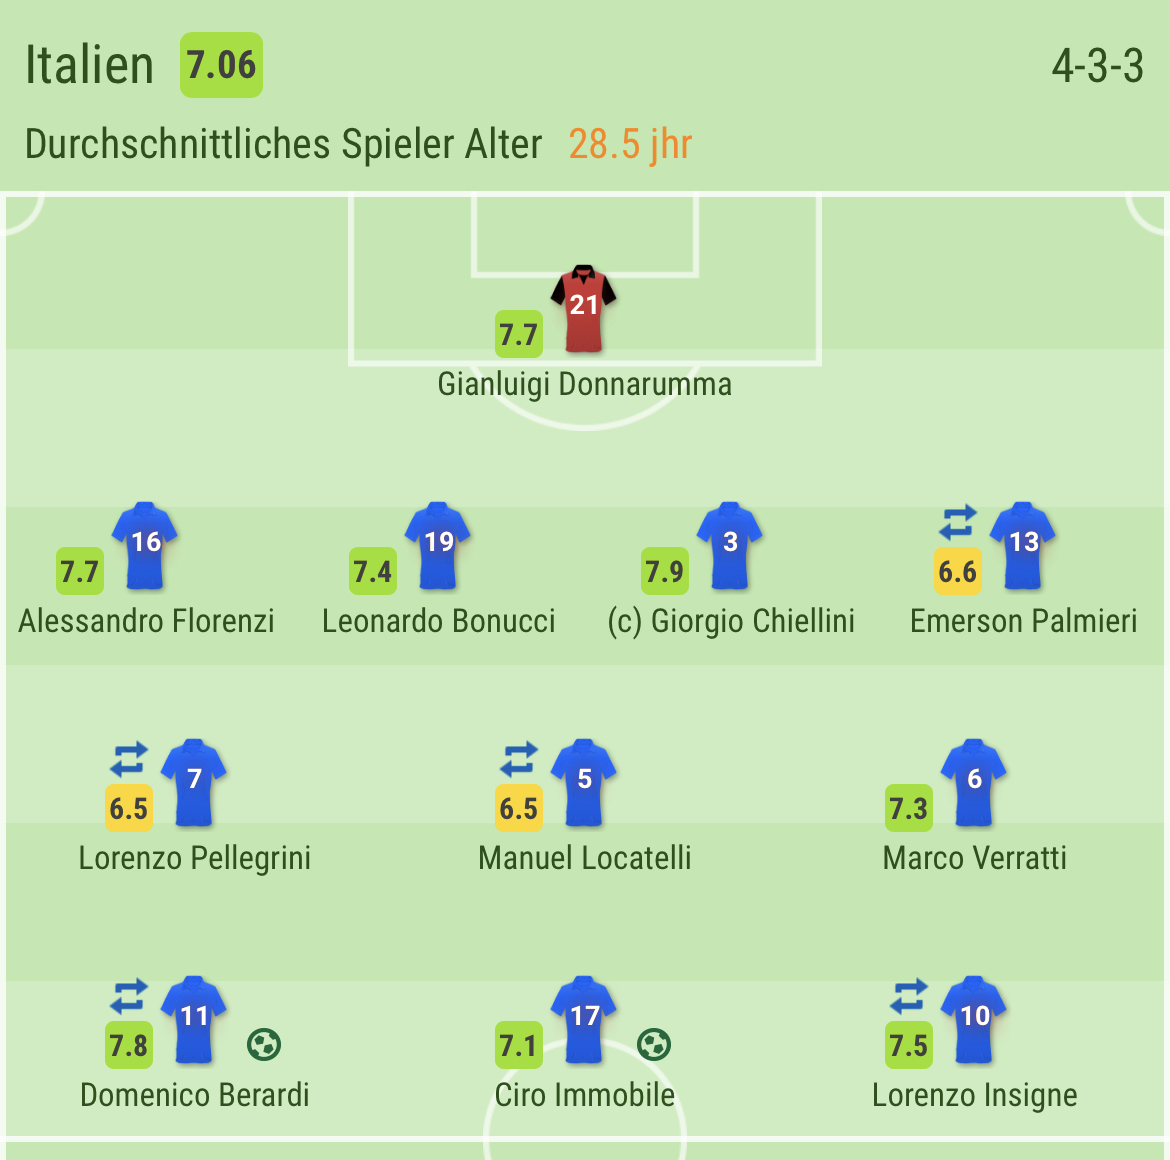Screen dimensions: 1170x1160
Task: Click the goal ball icon beside Berardi
Action: 263,1045
